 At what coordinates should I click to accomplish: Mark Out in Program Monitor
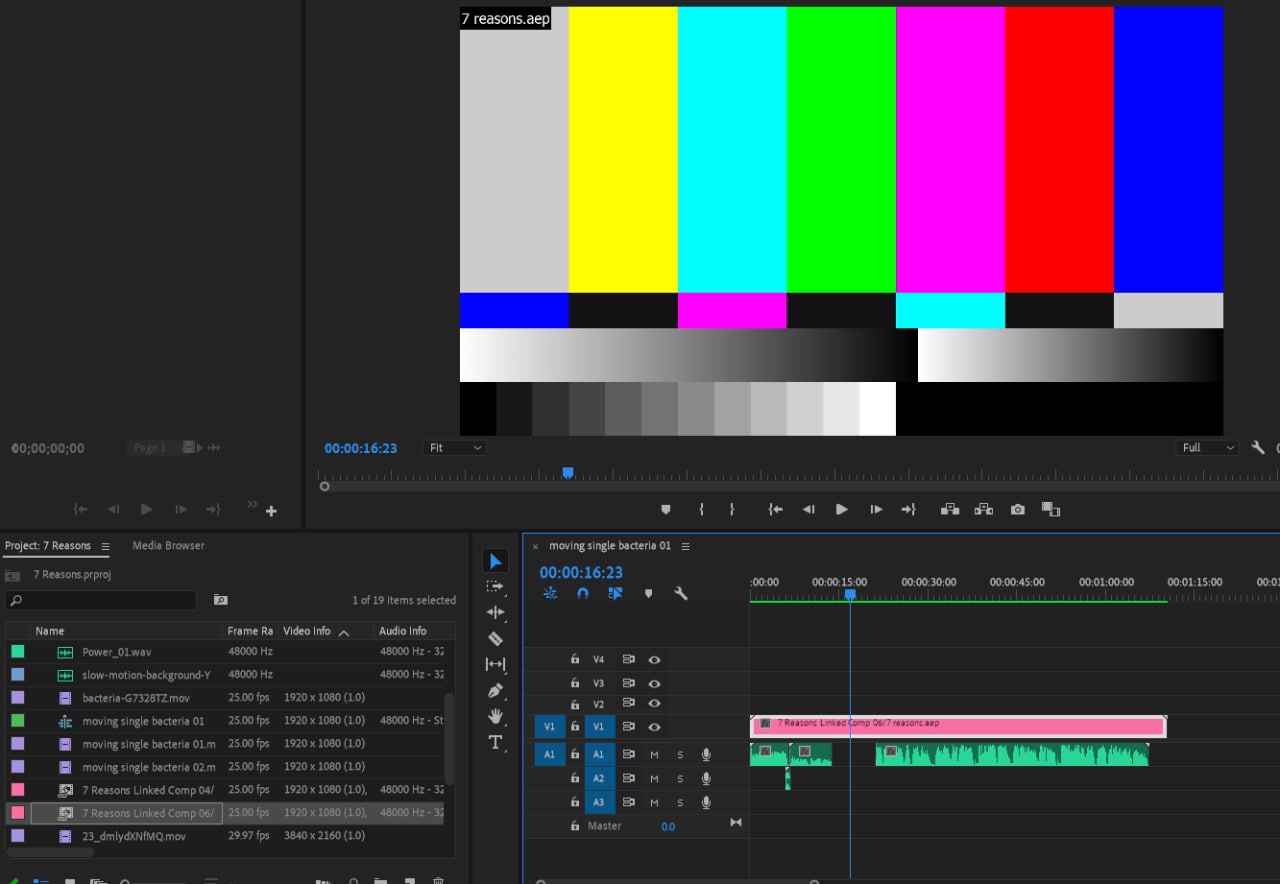(x=732, y=509)
